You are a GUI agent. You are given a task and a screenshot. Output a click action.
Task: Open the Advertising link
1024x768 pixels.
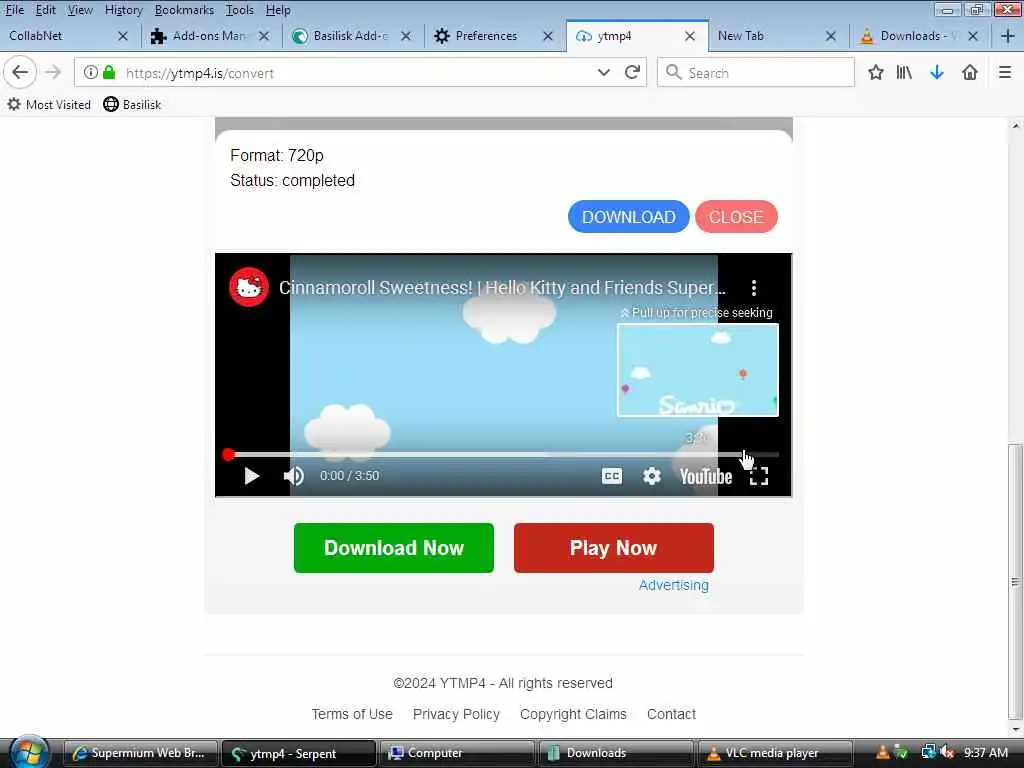tap(673, 585)
